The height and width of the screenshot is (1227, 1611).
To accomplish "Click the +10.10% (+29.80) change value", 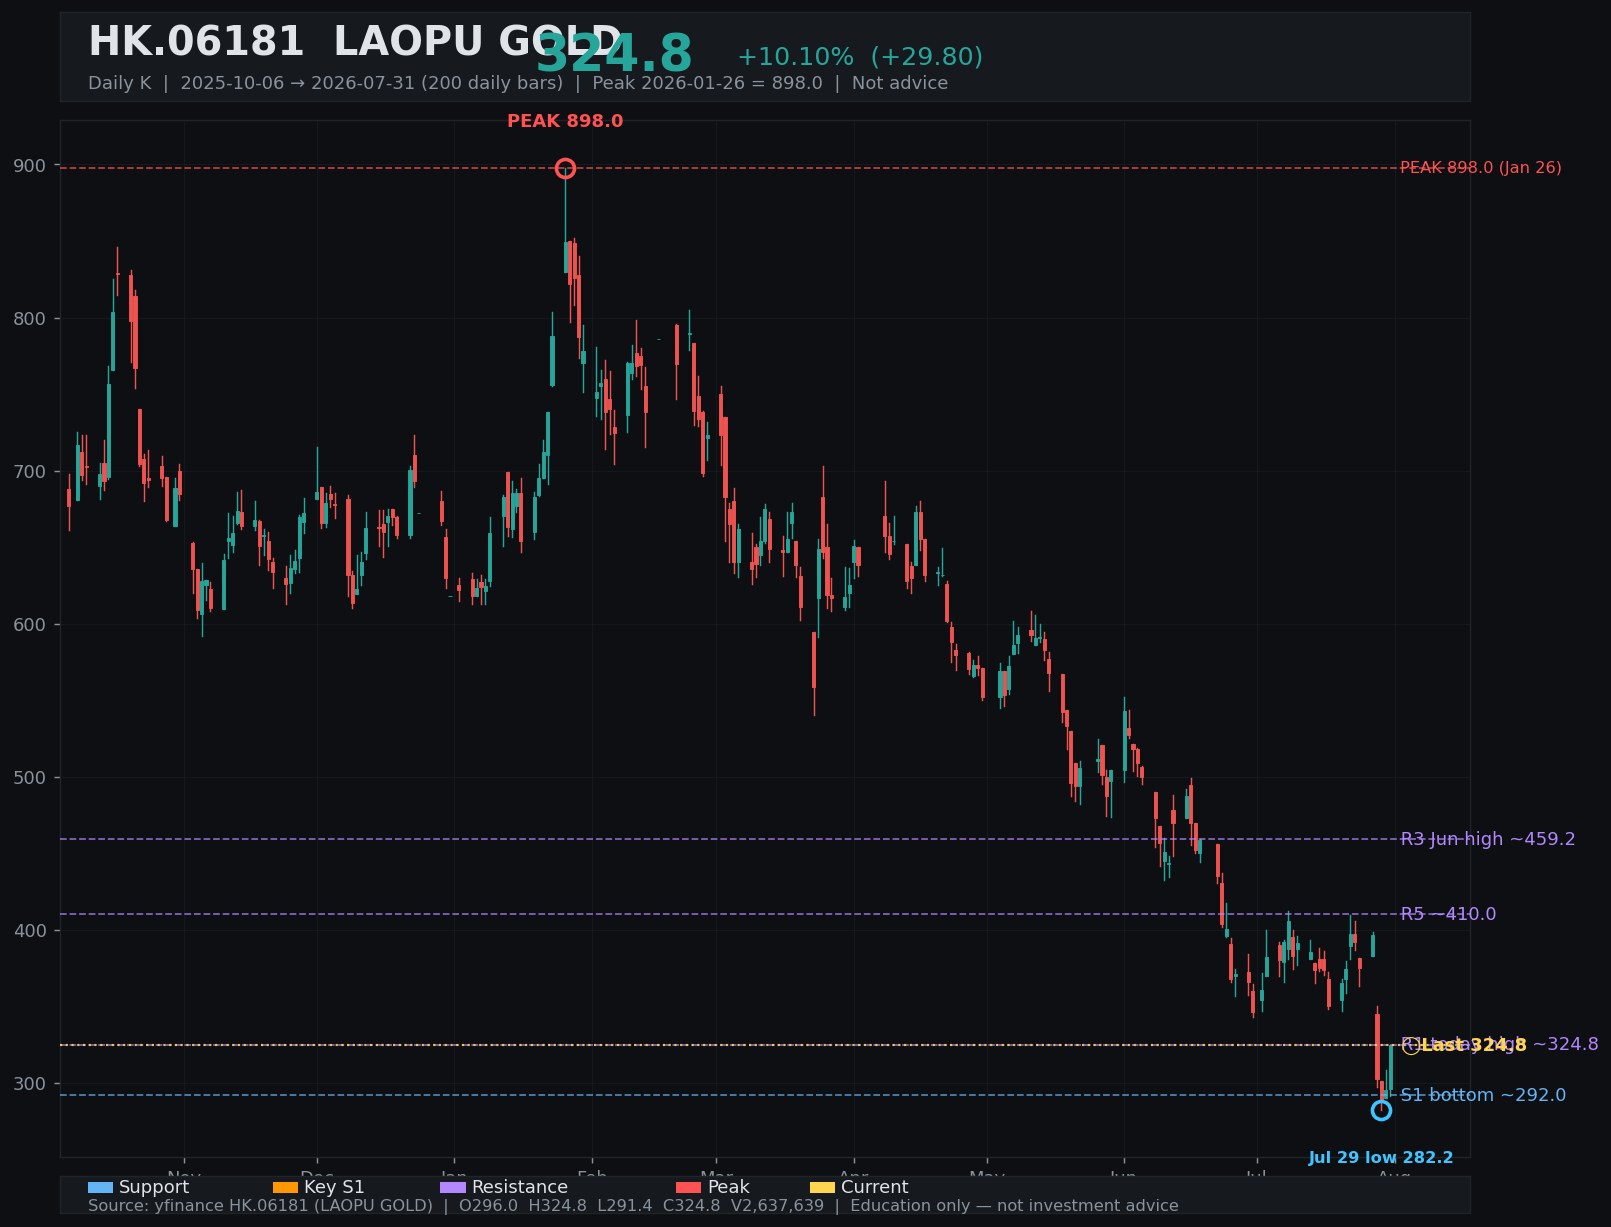I will click(860, 57).
